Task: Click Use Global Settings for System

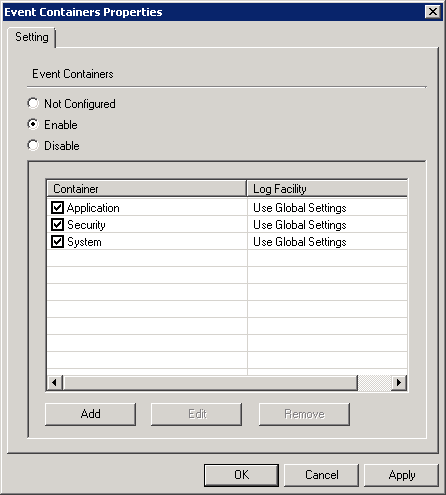Action: click(x=300, y=242)
